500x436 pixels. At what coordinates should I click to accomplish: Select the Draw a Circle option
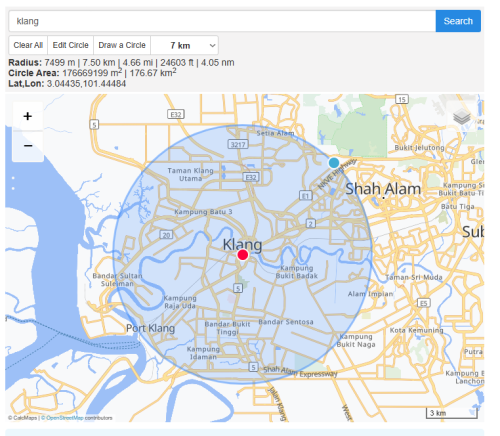122,45
